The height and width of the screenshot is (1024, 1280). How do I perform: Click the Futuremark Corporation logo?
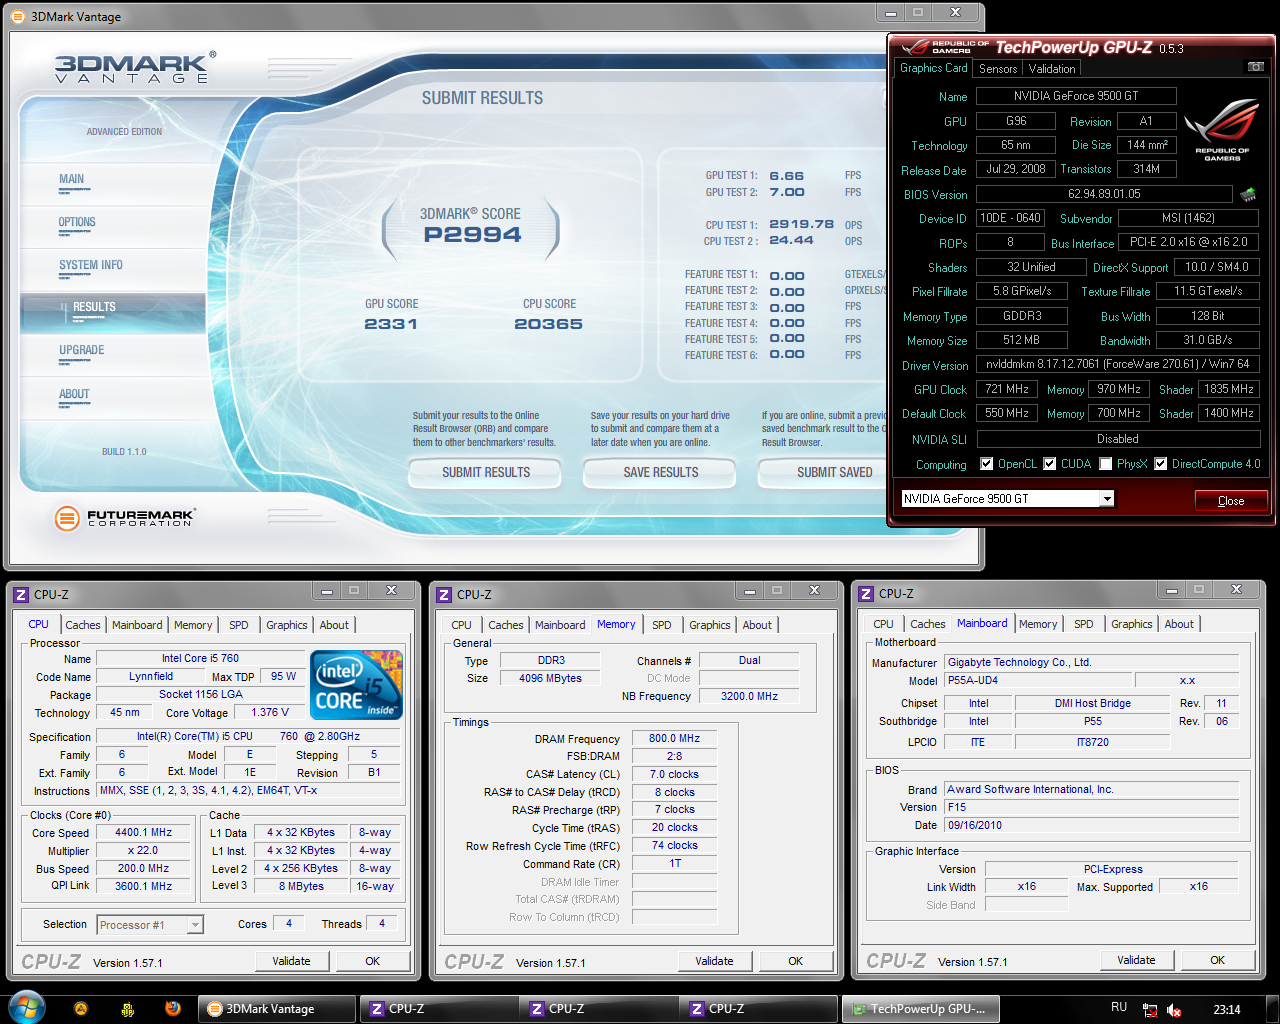(x=124, y=517)
